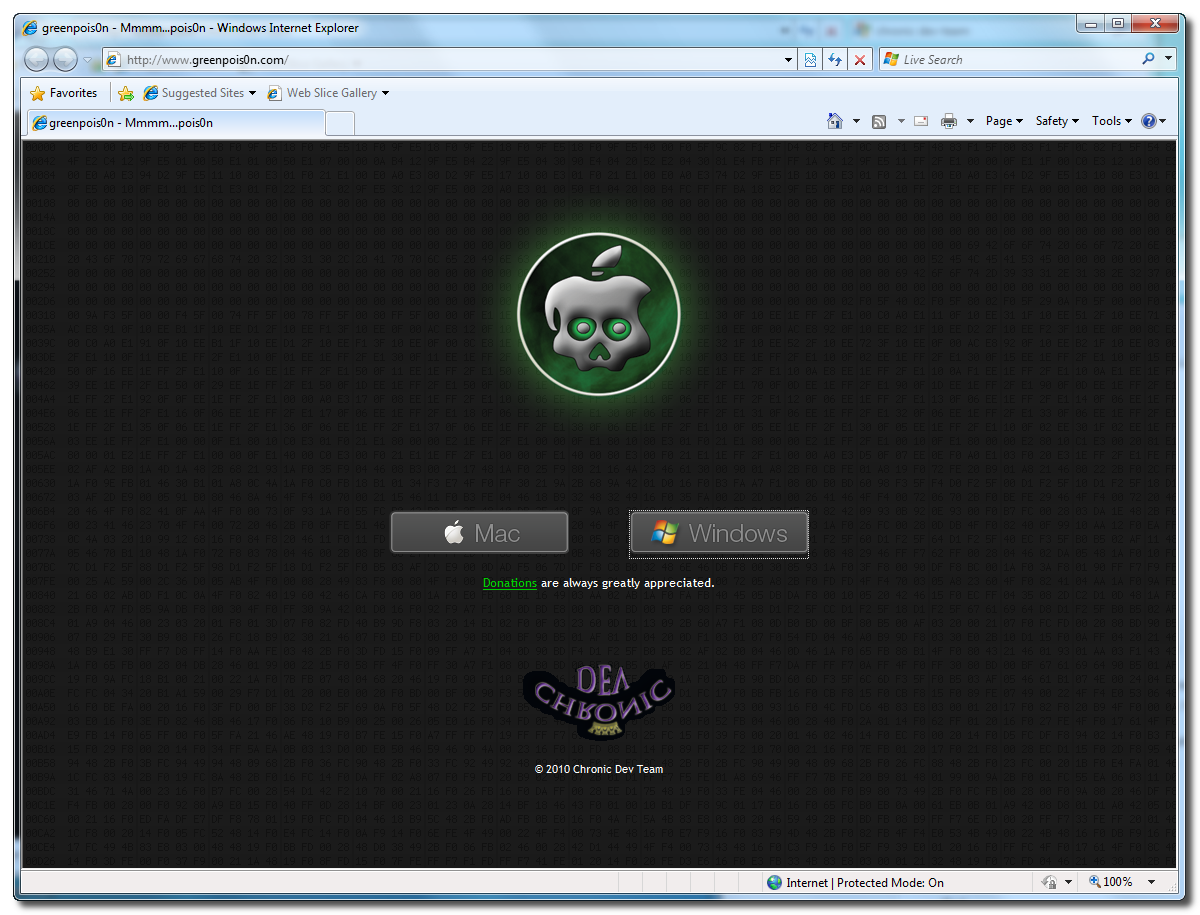
Task: Click Protected Mode: On status text
Action: (x=890, y=883)
